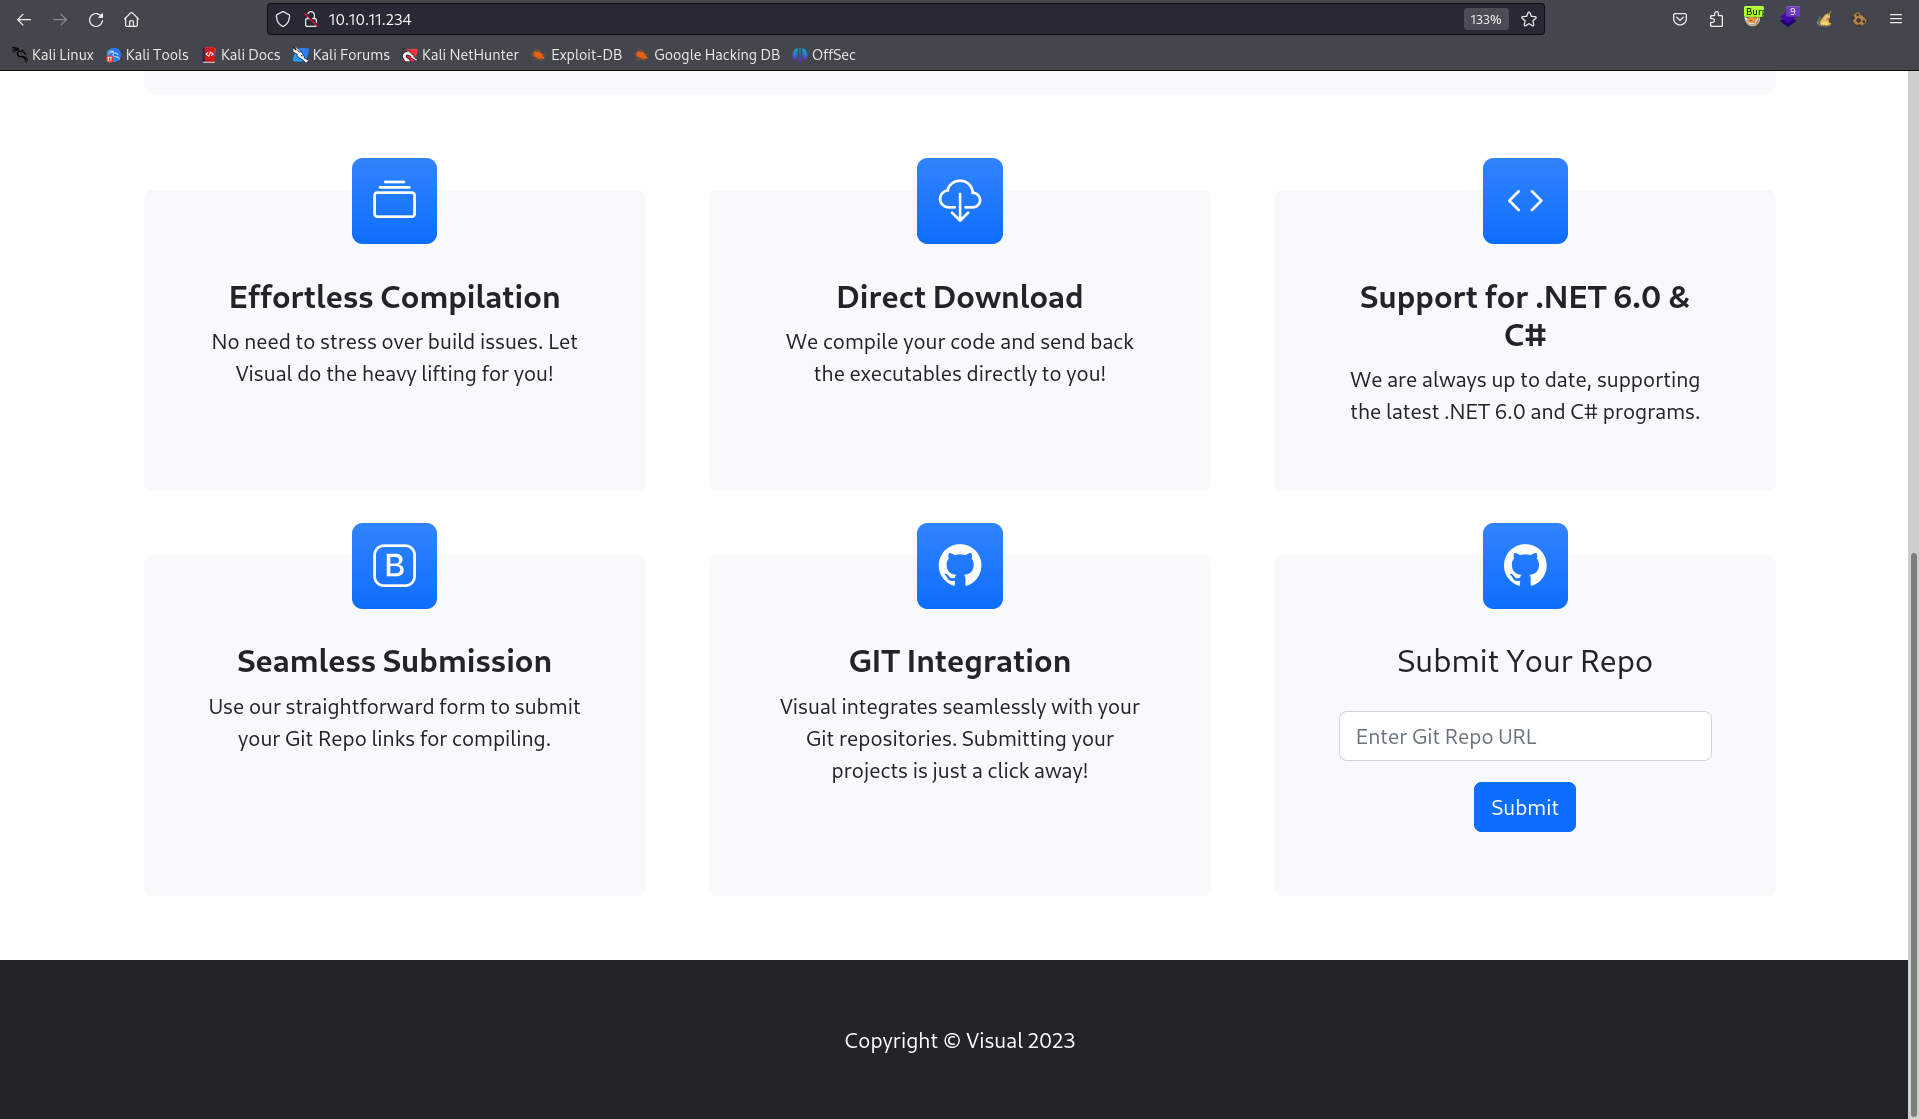Click the browser back arrow
1919x1119 pixels.
coord(24,19)
